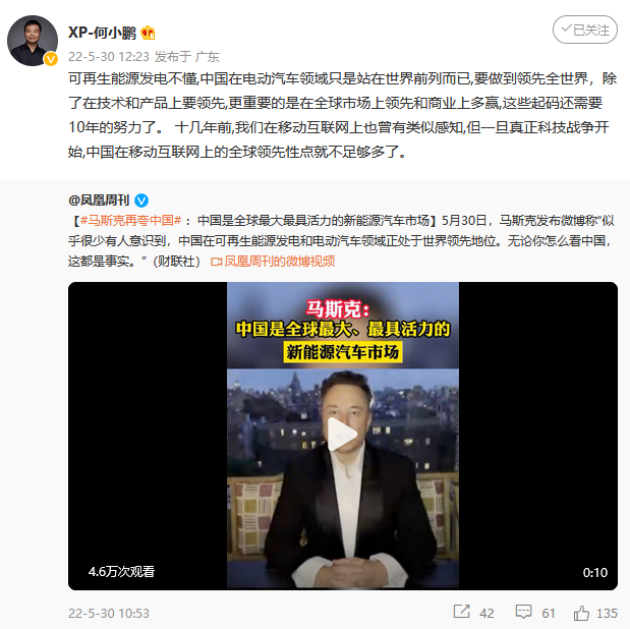630x629 pixels.
Task: Click video camera icon before 凤凰周刊的微博视频
Action: [x=216, y=262]
